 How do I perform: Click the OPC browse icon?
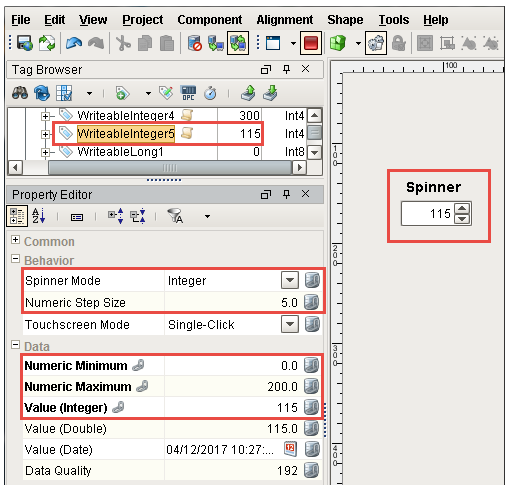(188, 93)
